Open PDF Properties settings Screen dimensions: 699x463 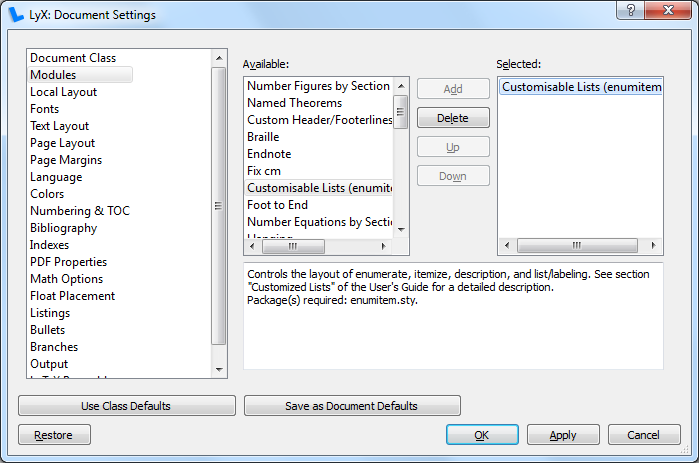pyautogui.click(x=68, y=262)
